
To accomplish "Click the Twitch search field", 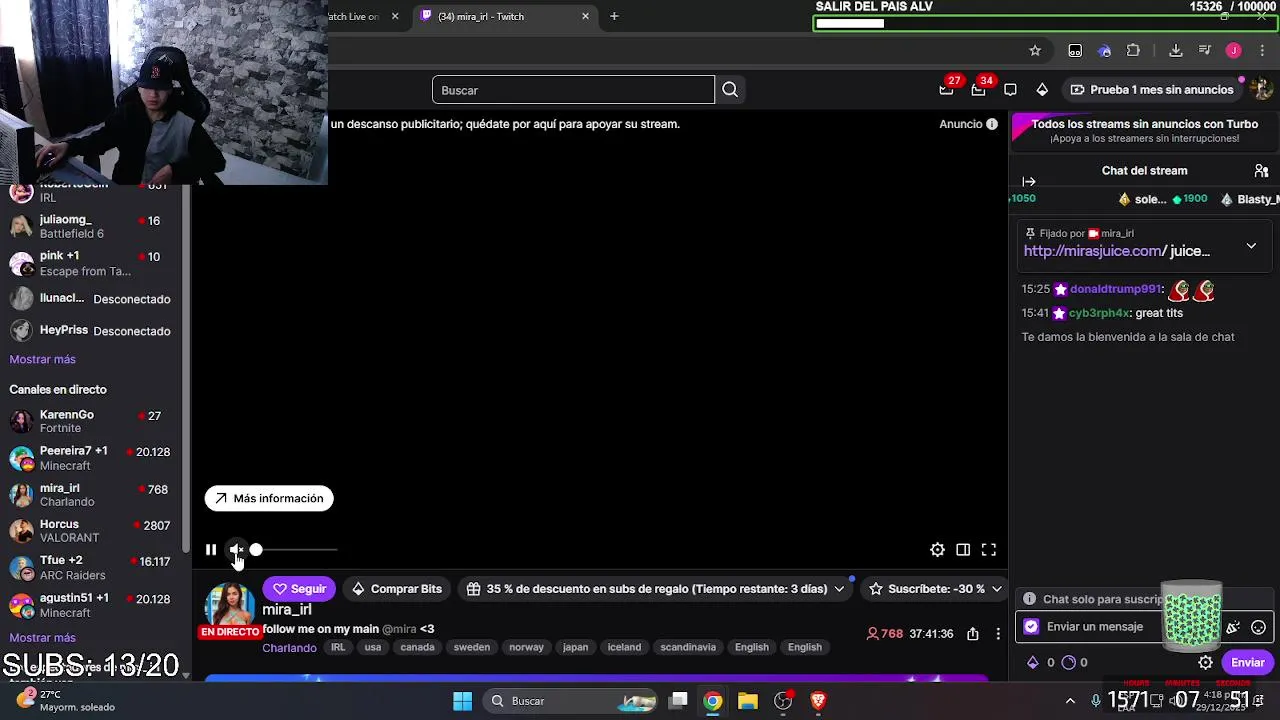I will [573, 90].
